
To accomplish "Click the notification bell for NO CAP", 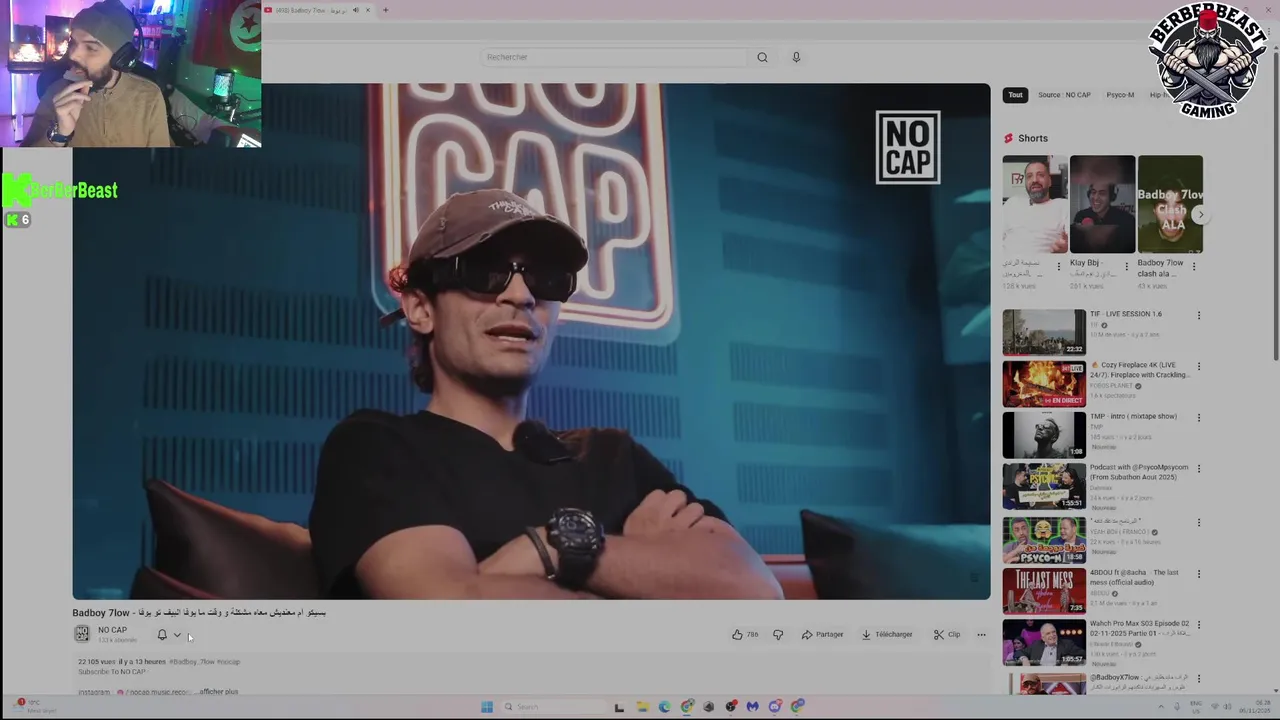I will click(x=162, y=634).
